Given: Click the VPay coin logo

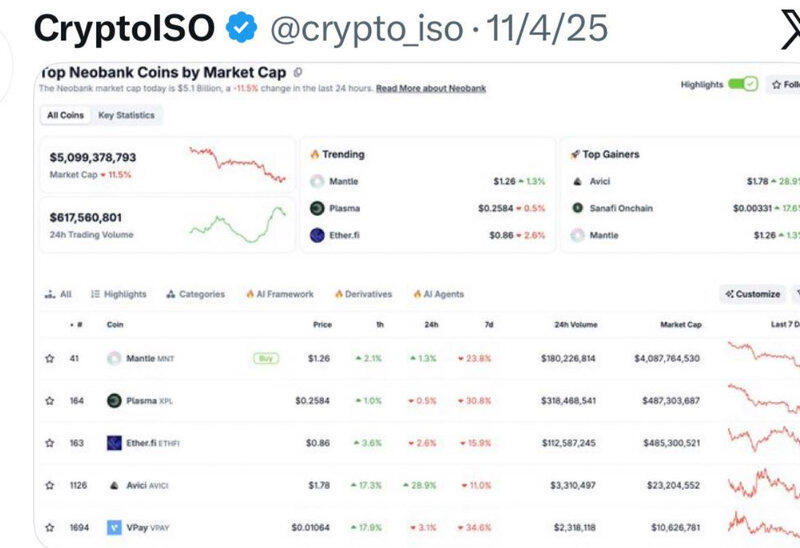Looking at the screenshot, I should point(115,526).
